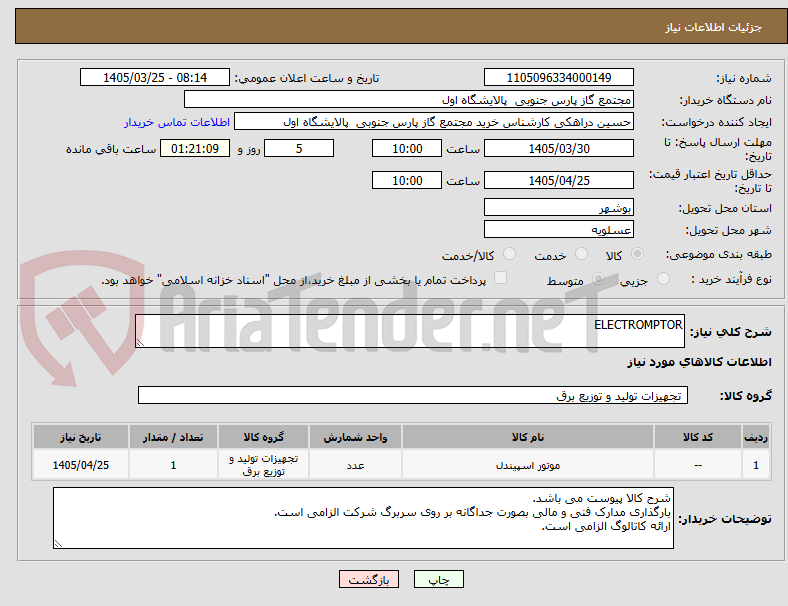Click the need number field 1105096334000149

coord(559,77)
